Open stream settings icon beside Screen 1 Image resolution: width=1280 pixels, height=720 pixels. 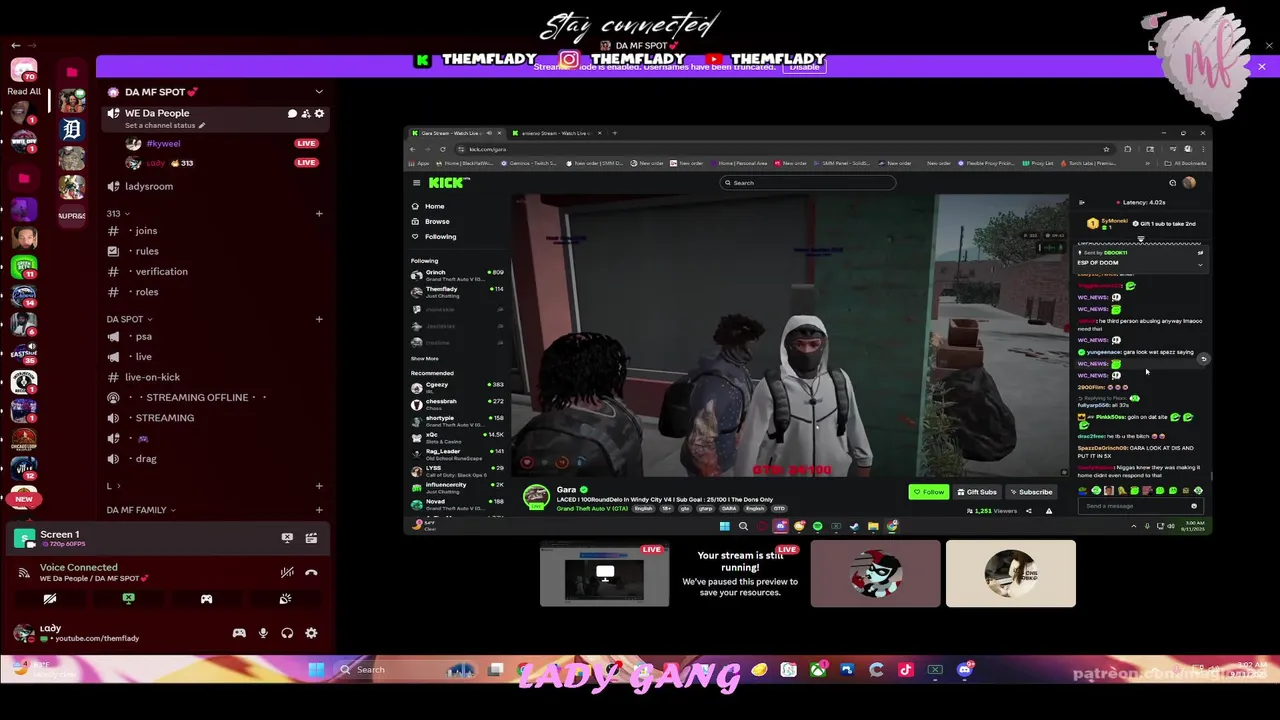point(311,538)
